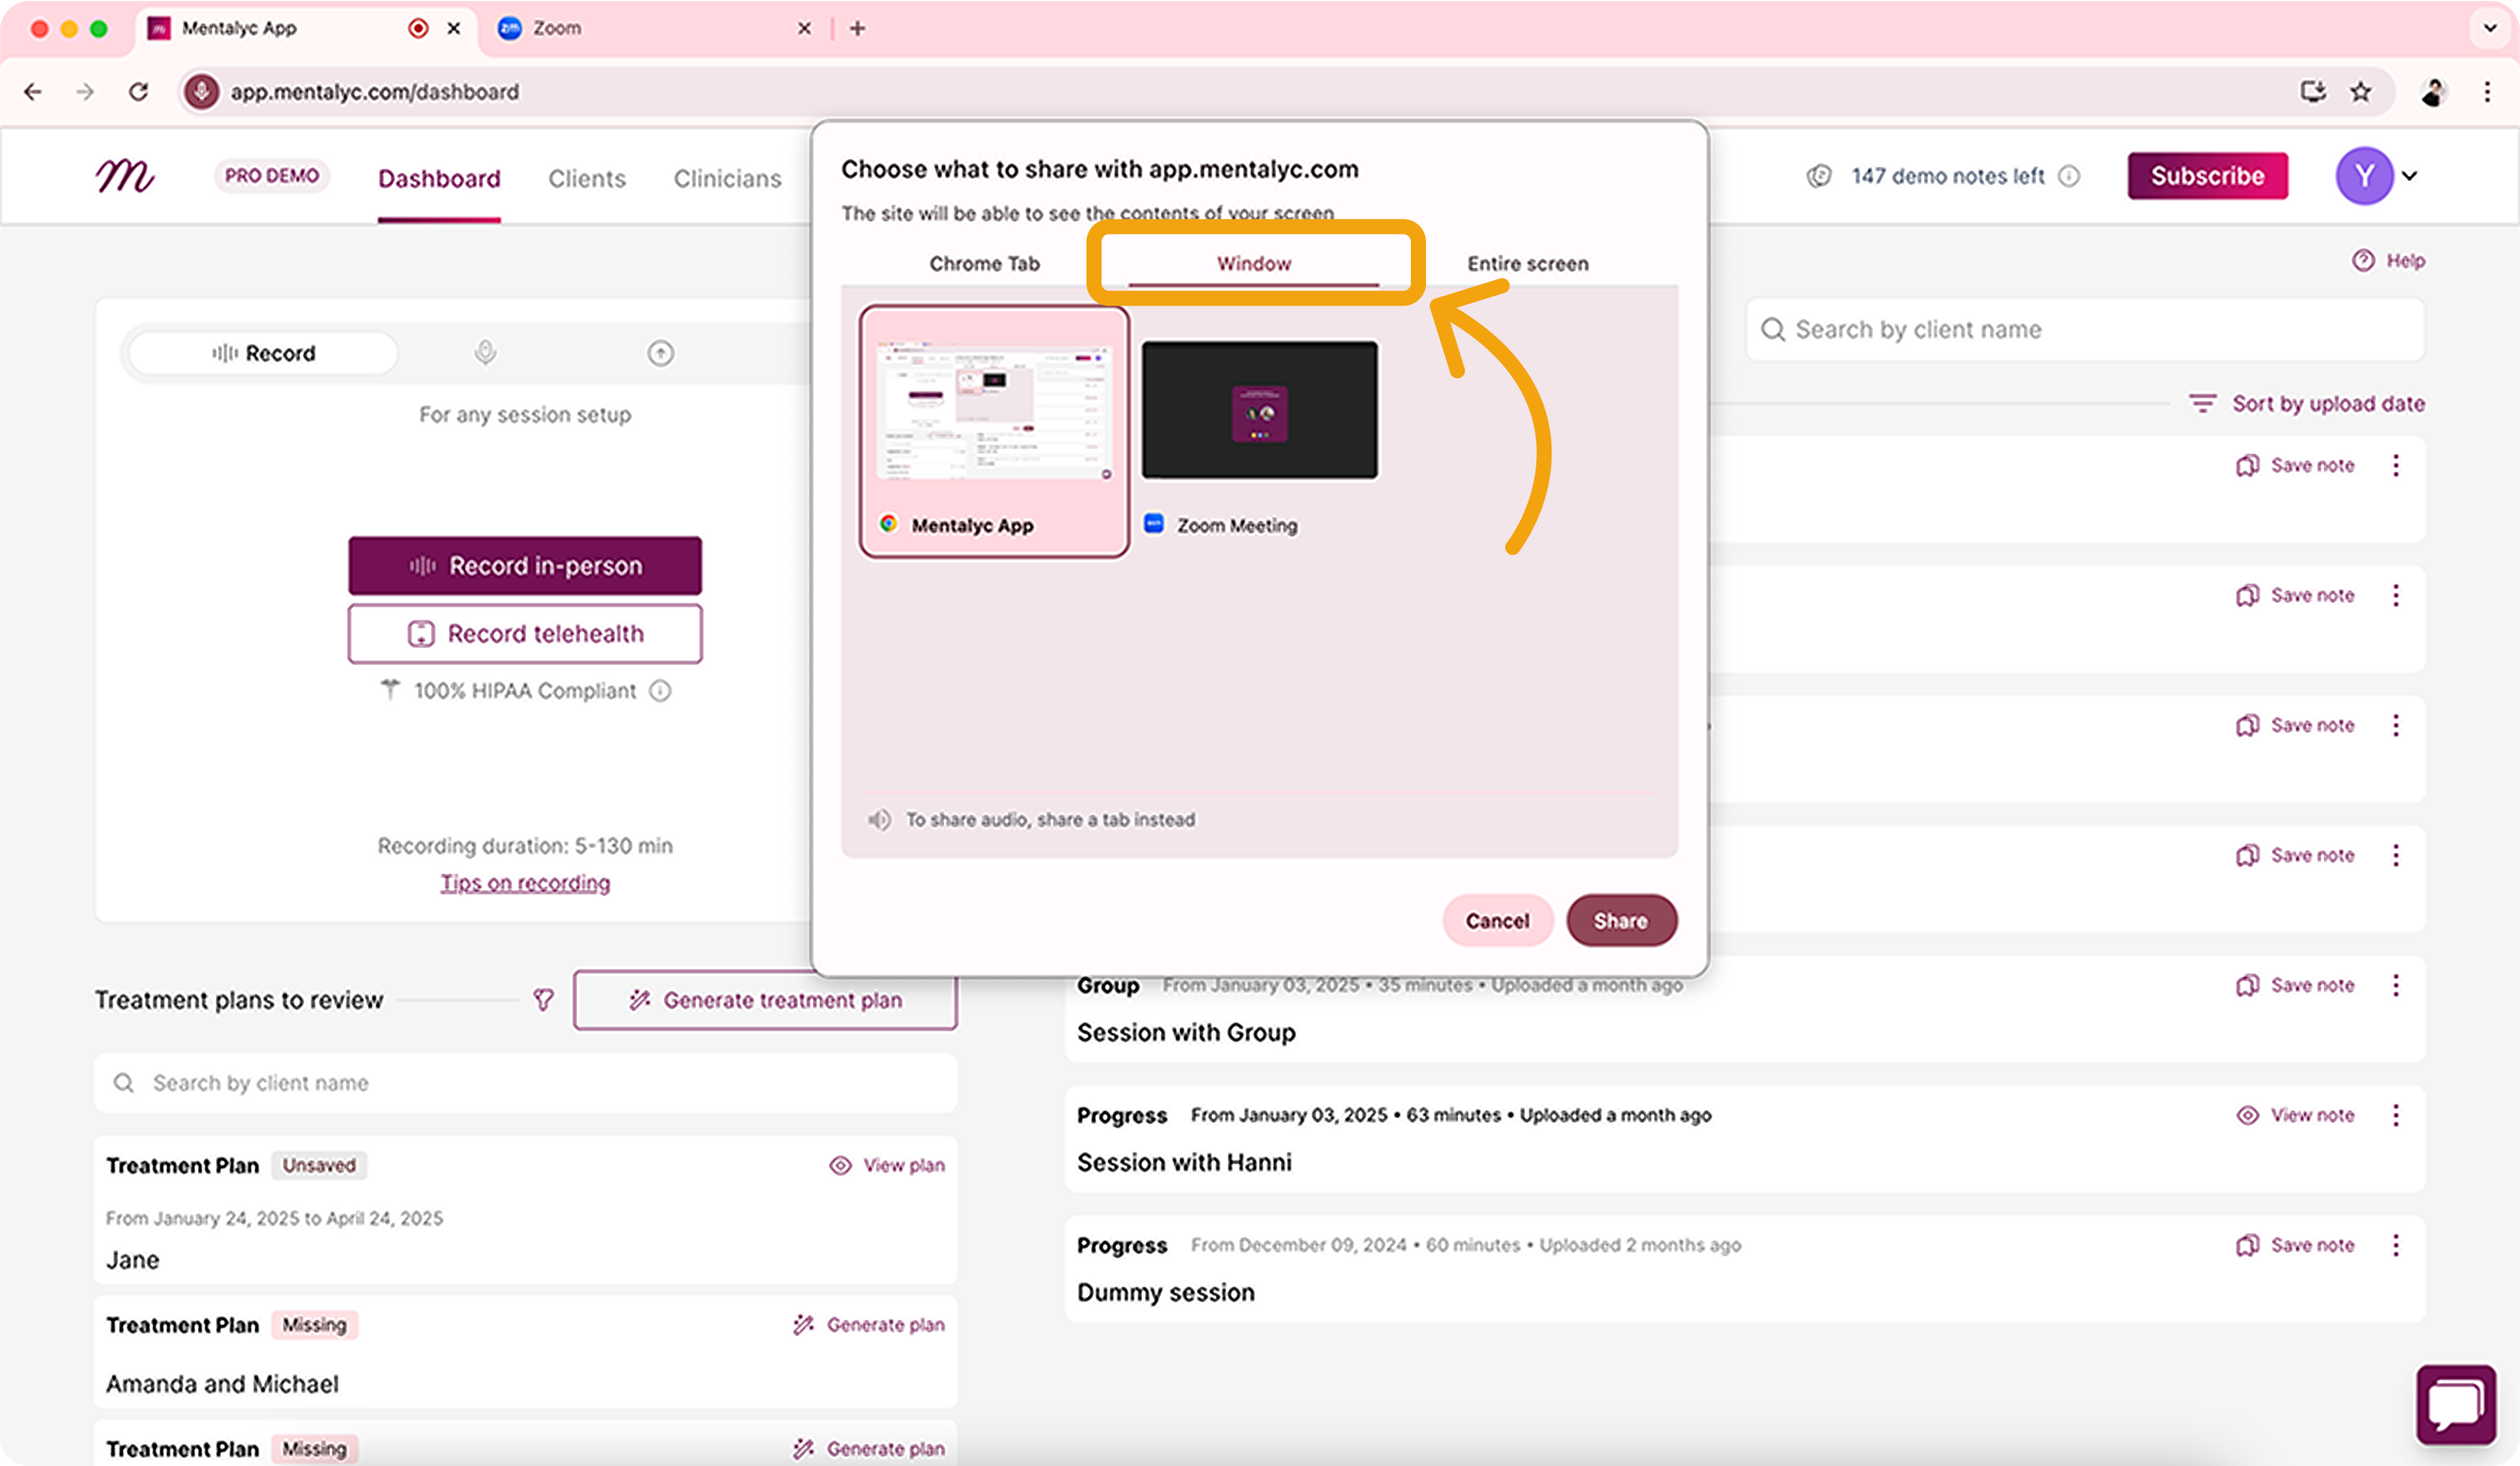Switch to Chrome Tab sharing option
This screenshot has height=1466, width=2520.
[x=984, y=264]
